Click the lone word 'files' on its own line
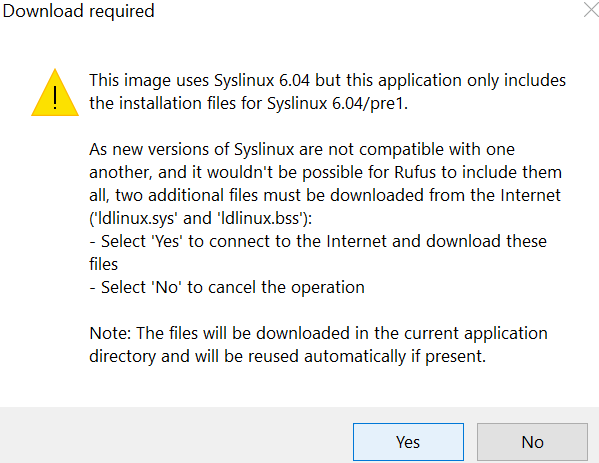This screenshot has width=599, height=463. [x=104, y=264]
